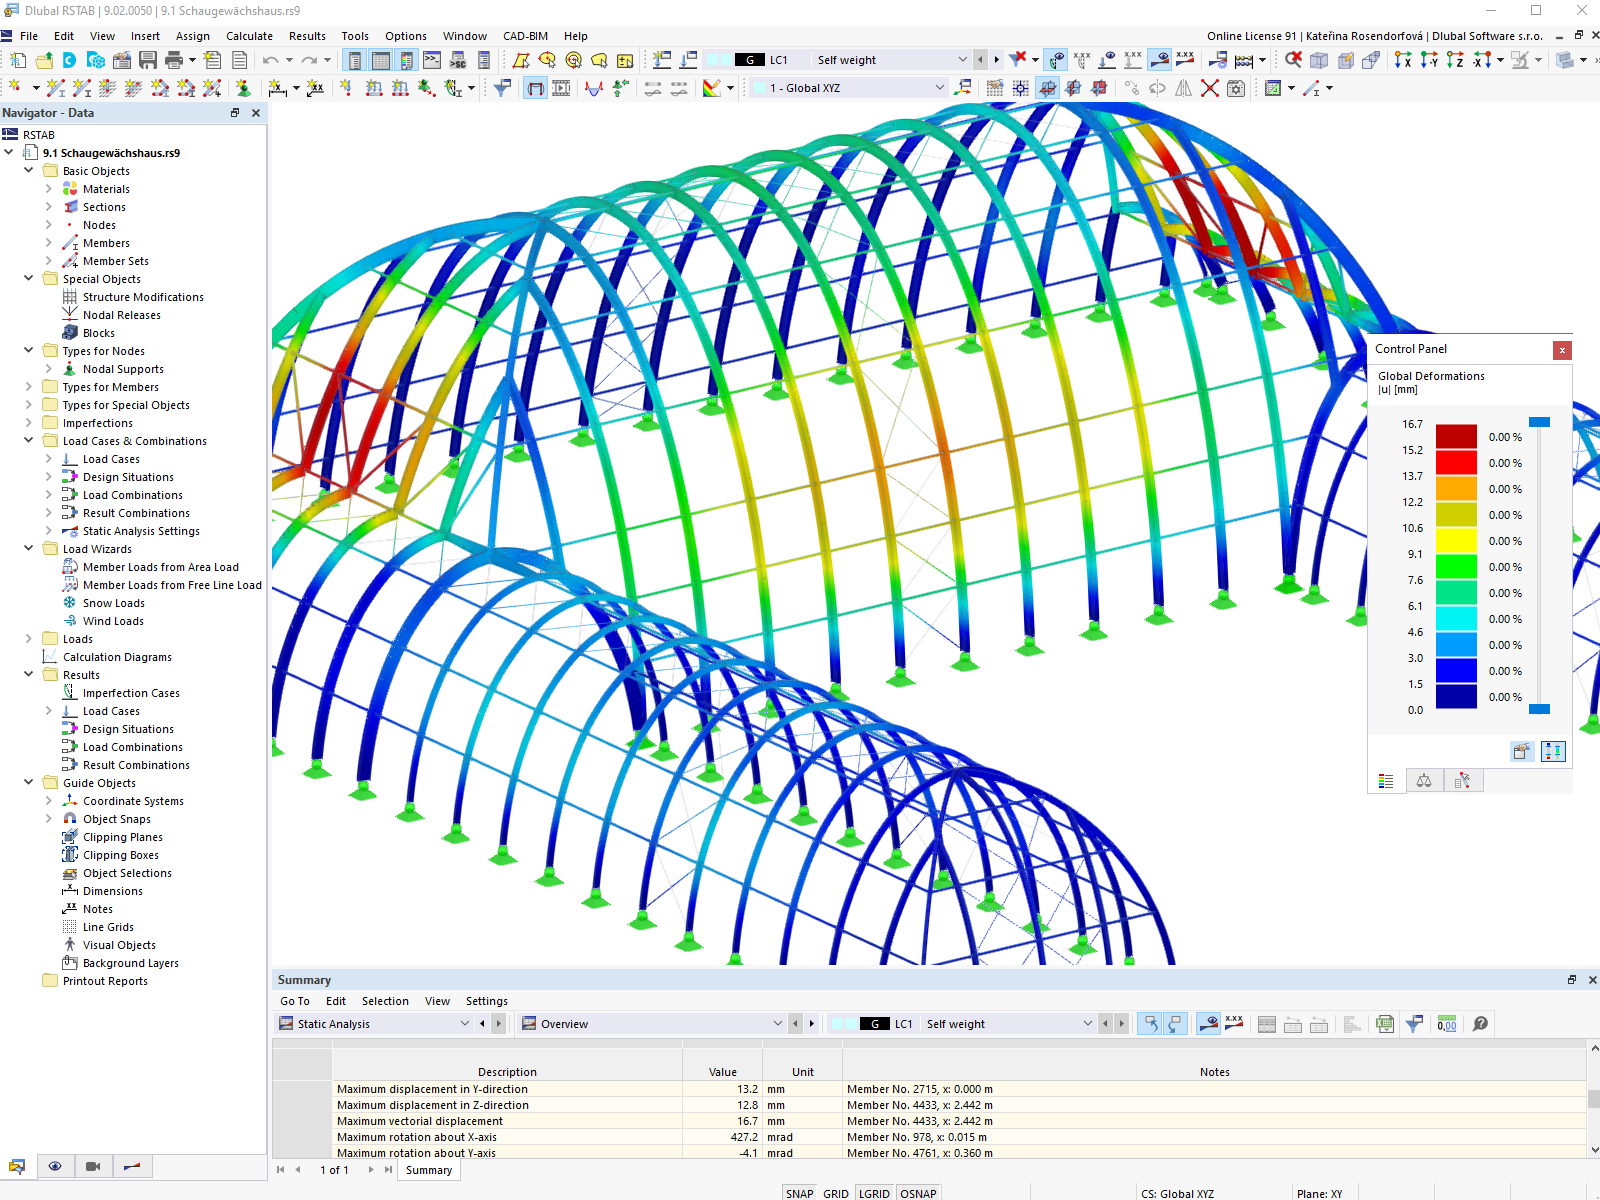Click the Undo icon

coord(270,60)
